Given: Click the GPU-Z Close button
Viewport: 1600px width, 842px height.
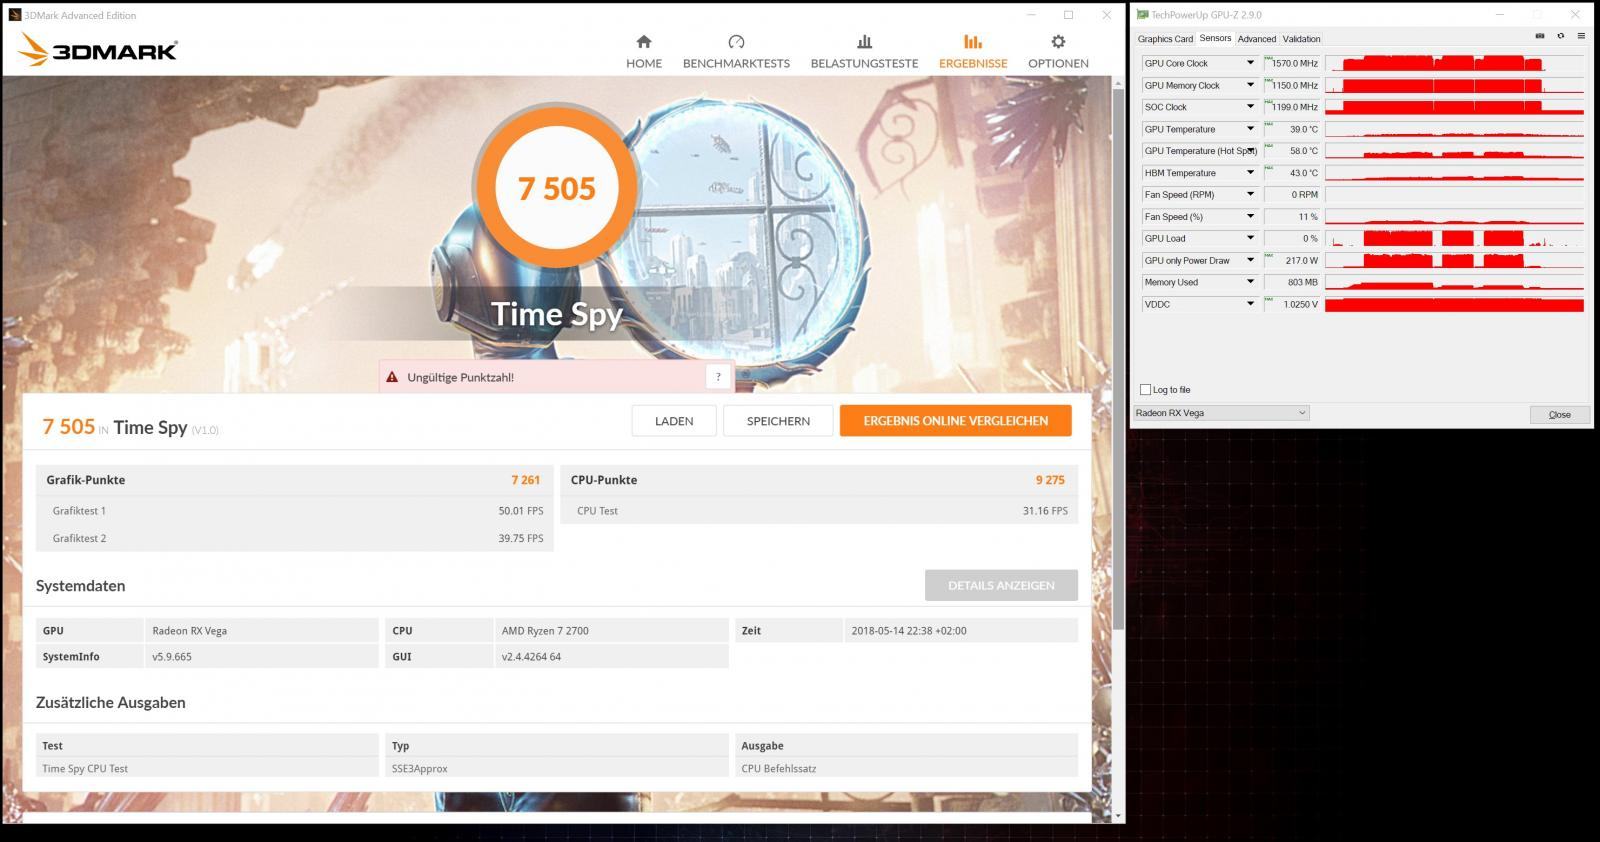Looking at the screenshot, I should point(1559,414).
